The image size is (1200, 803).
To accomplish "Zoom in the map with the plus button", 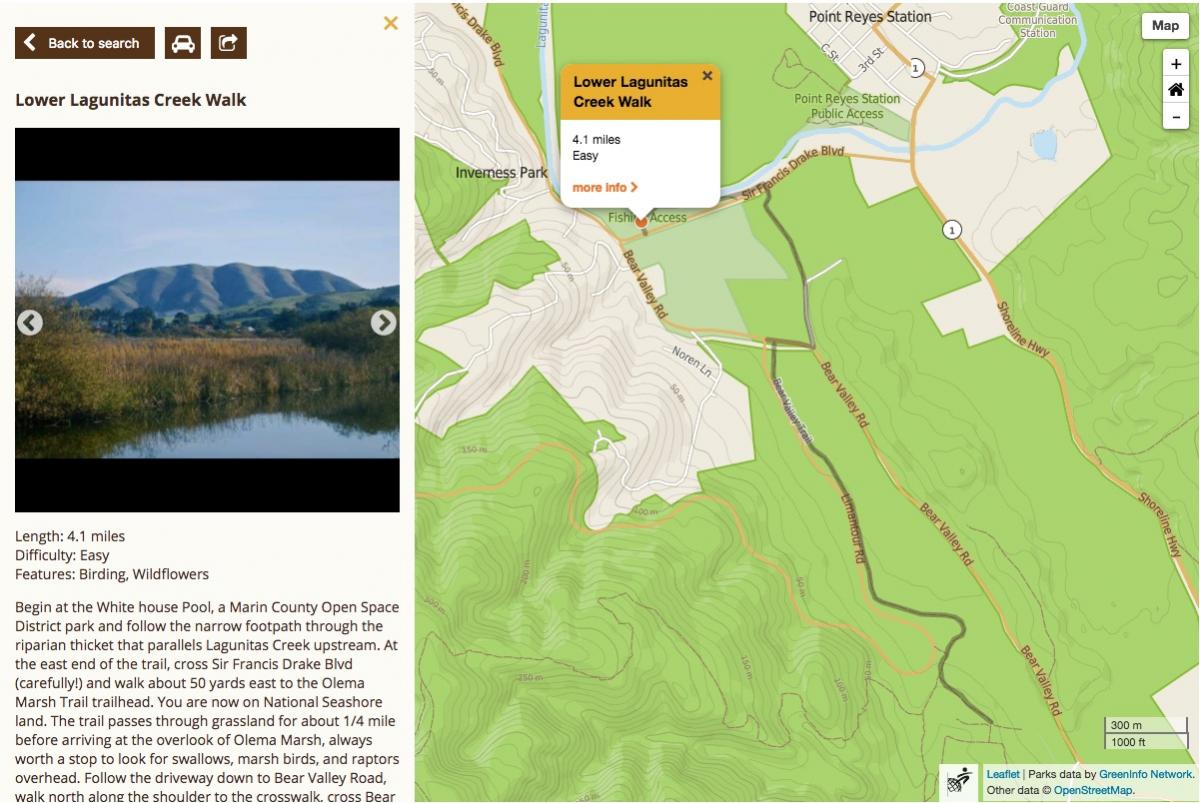I will click(x=1176, y=63).
